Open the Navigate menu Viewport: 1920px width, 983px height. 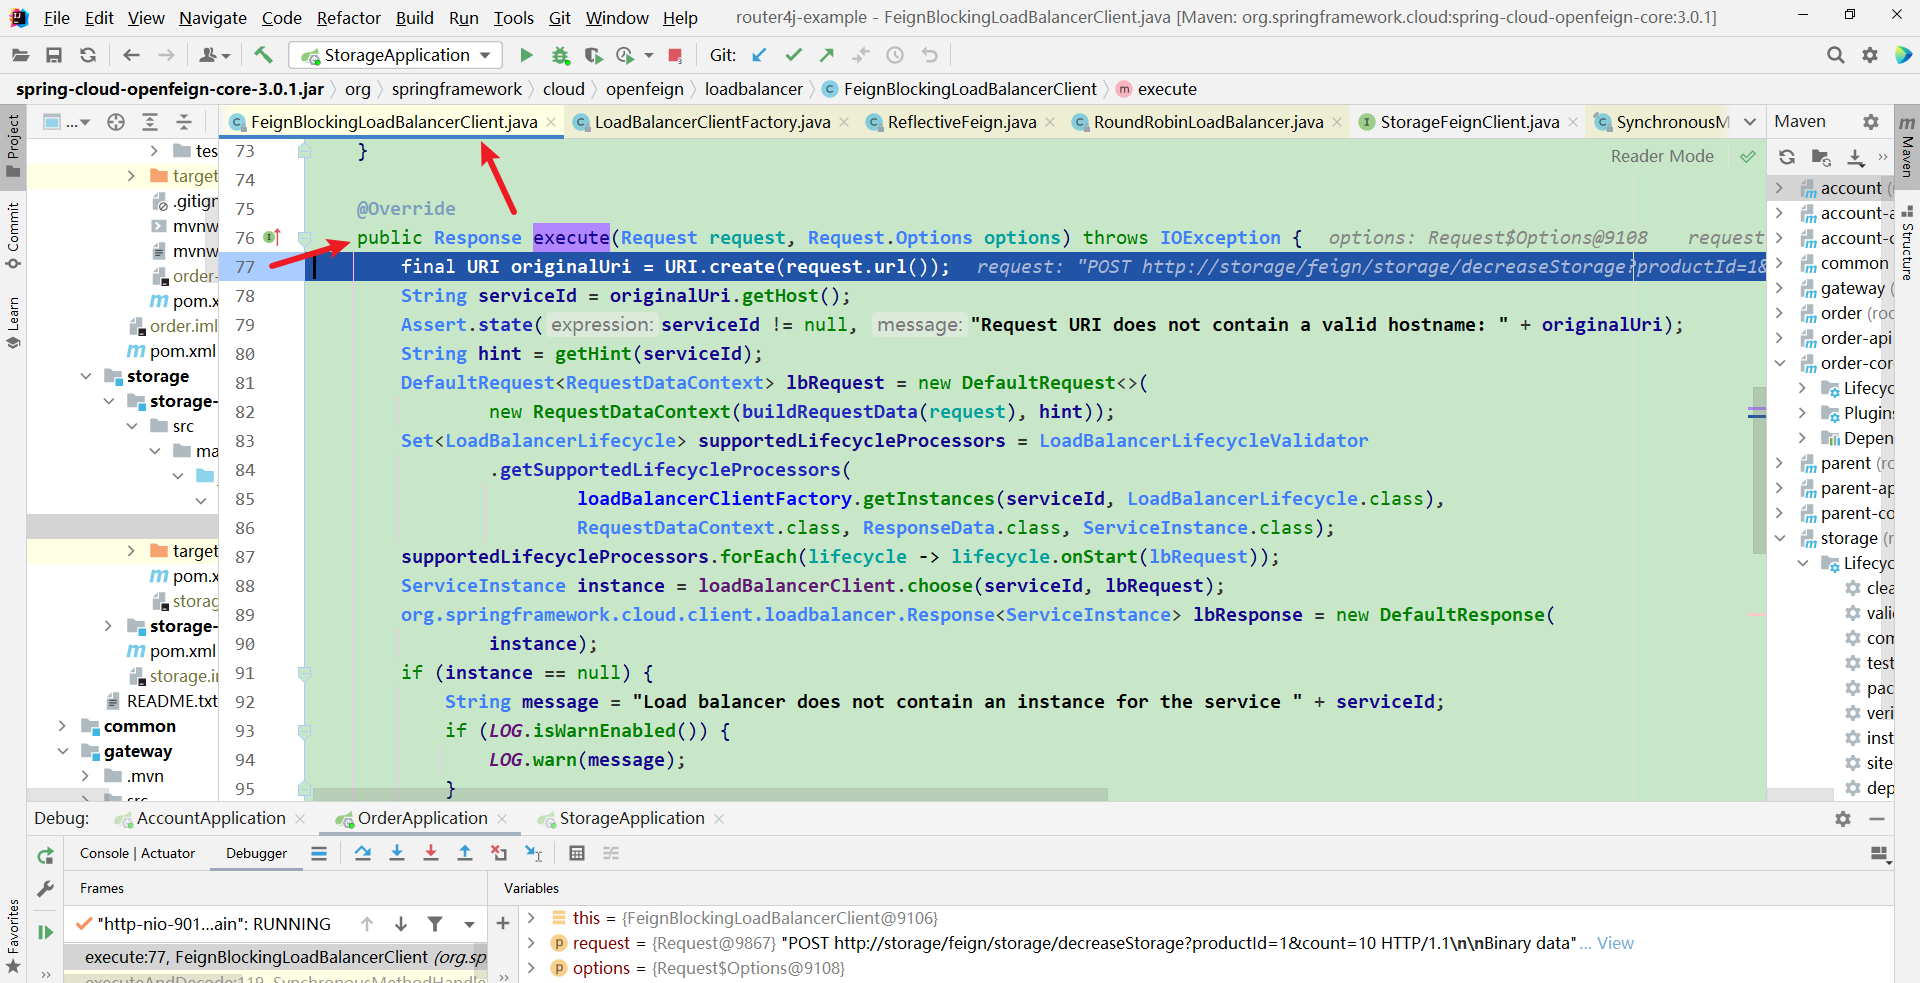point(212,17)
